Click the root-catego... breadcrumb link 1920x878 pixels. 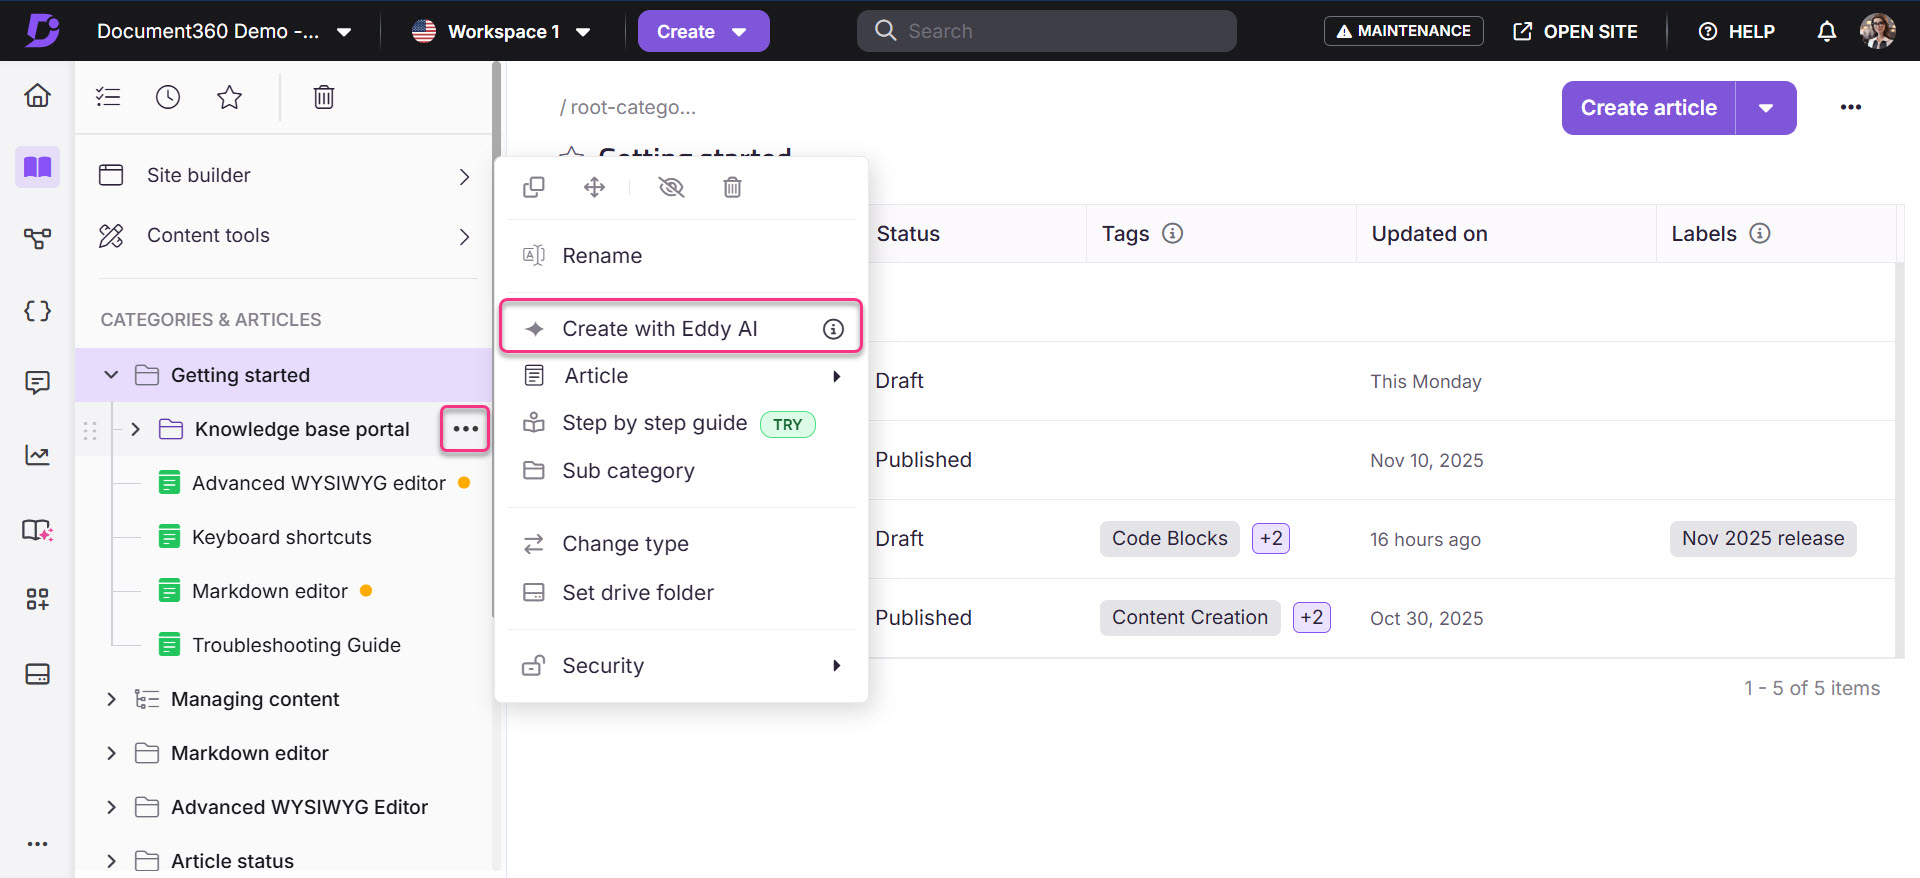pos(633,107)
